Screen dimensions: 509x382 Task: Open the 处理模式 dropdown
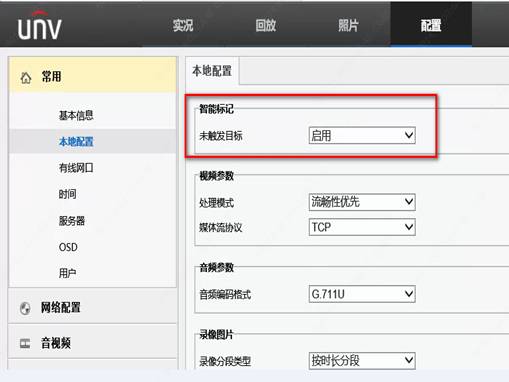(362, 202)
